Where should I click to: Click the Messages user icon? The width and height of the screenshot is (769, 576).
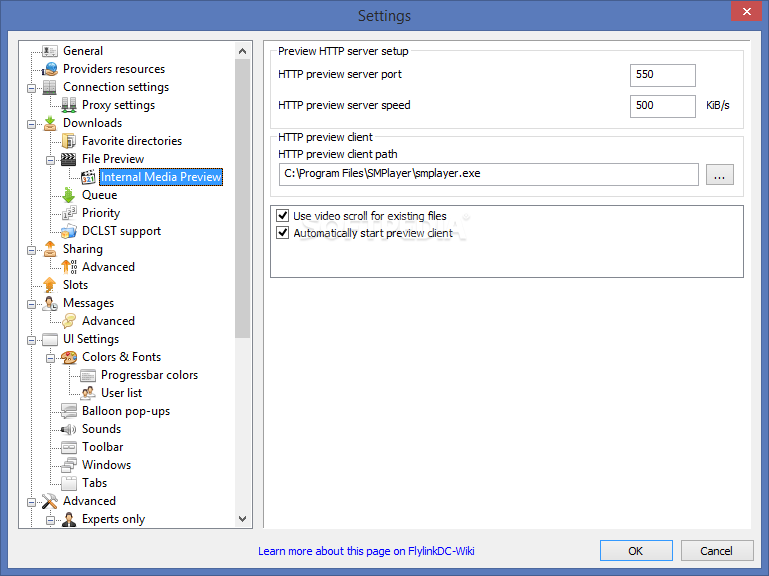point(50,303)
